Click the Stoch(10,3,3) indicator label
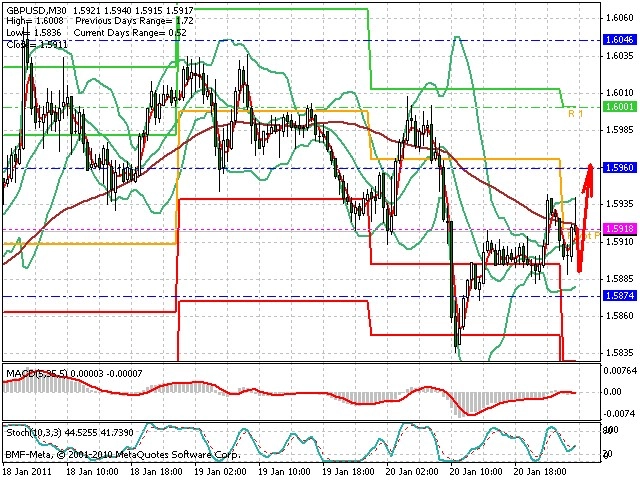Viewport: 640px width, 480px height. [x=34, y=433]
